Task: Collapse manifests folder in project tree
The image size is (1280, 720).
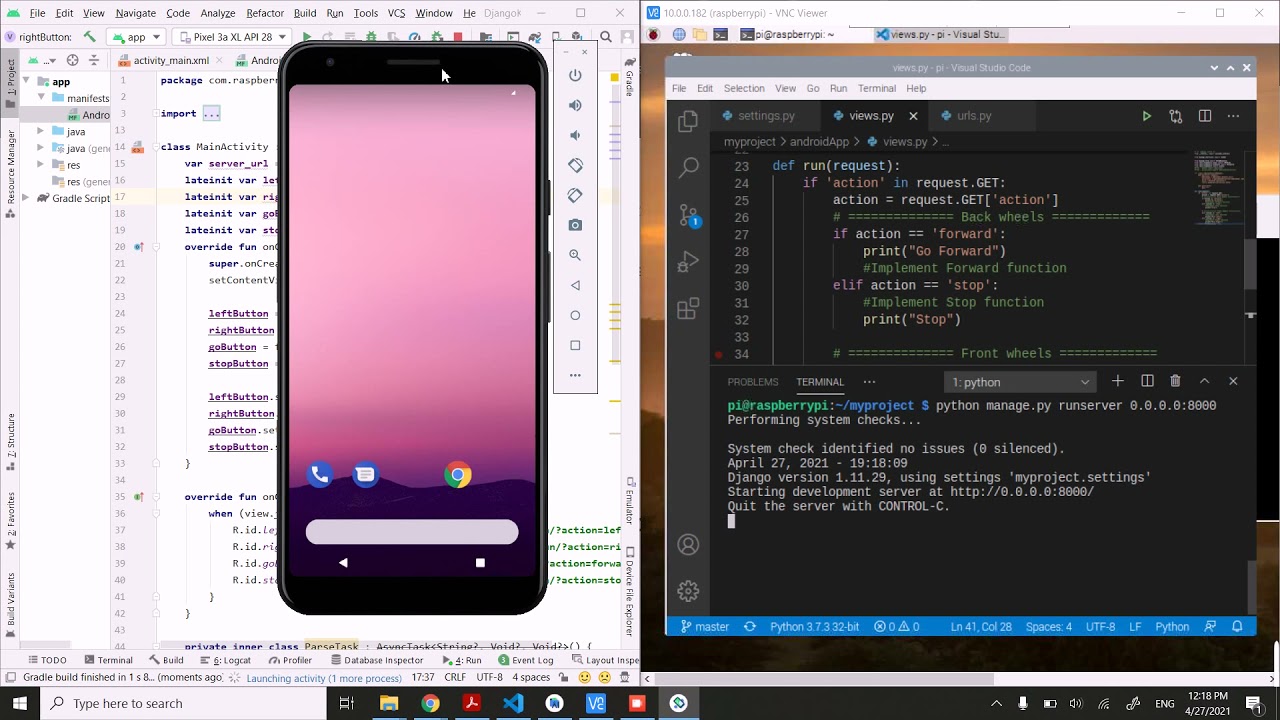Action: (41, 98)
